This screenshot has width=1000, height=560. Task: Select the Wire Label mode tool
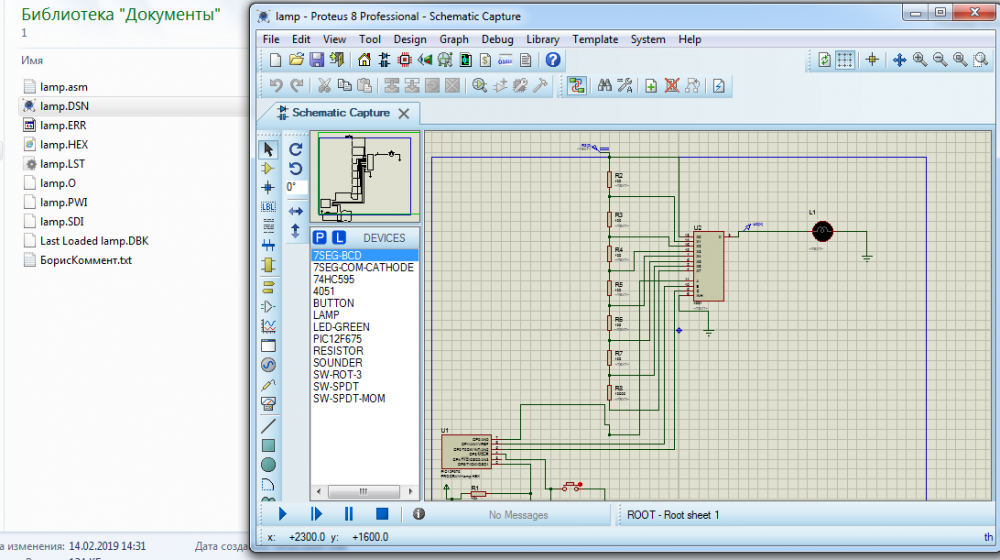268,206
